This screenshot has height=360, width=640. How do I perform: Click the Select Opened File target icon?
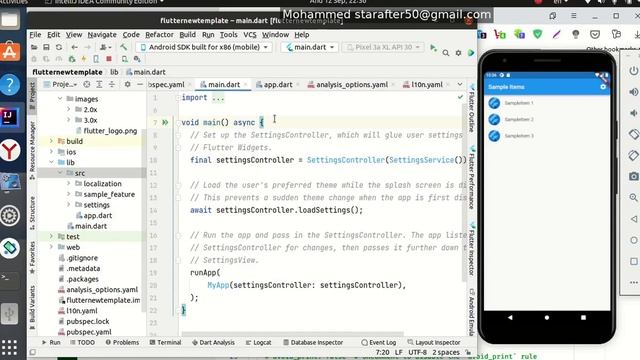pyautogui.click(x=87, y=84)
